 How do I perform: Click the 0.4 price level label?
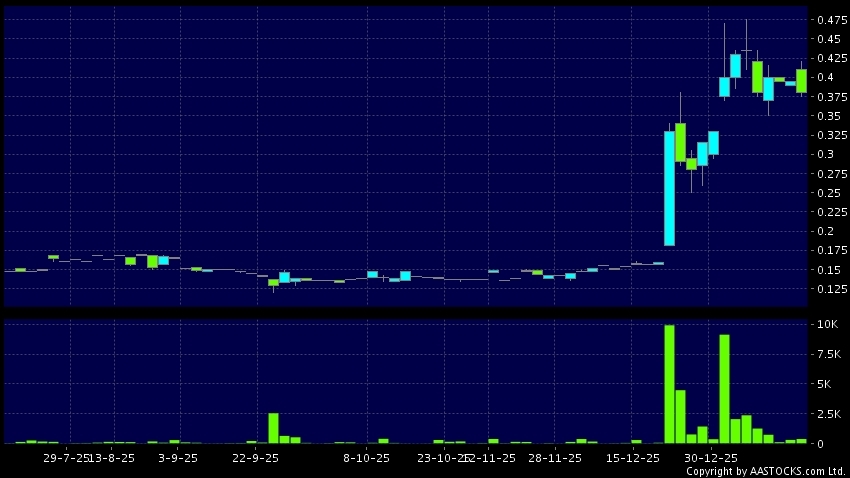pos(825,78)
